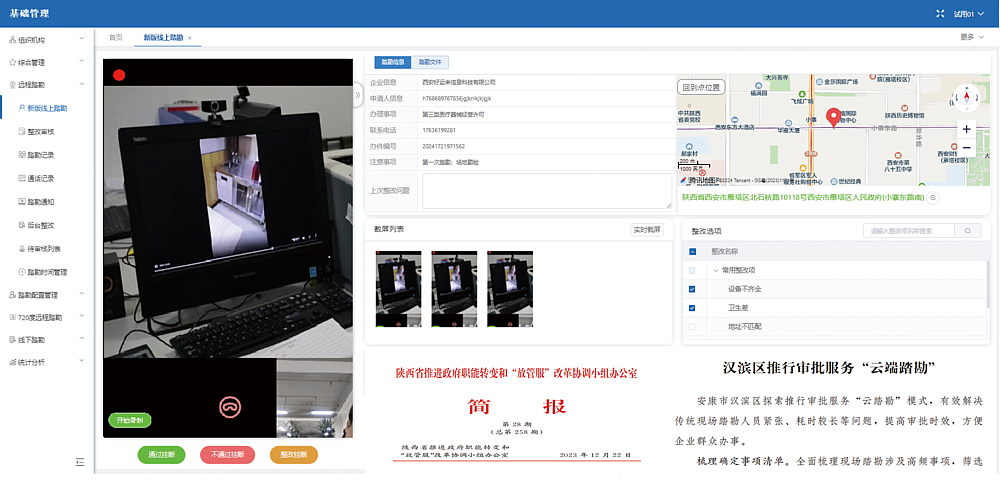This screenshot has width=1000, height=483.
Task: Switch to the 踏勘文件 tab
Action: point(429,62)
